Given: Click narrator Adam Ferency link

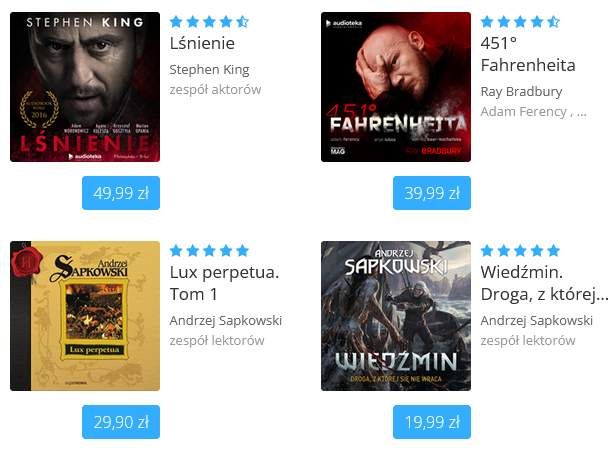Looking at the screenshot, I should coord(523,112).
